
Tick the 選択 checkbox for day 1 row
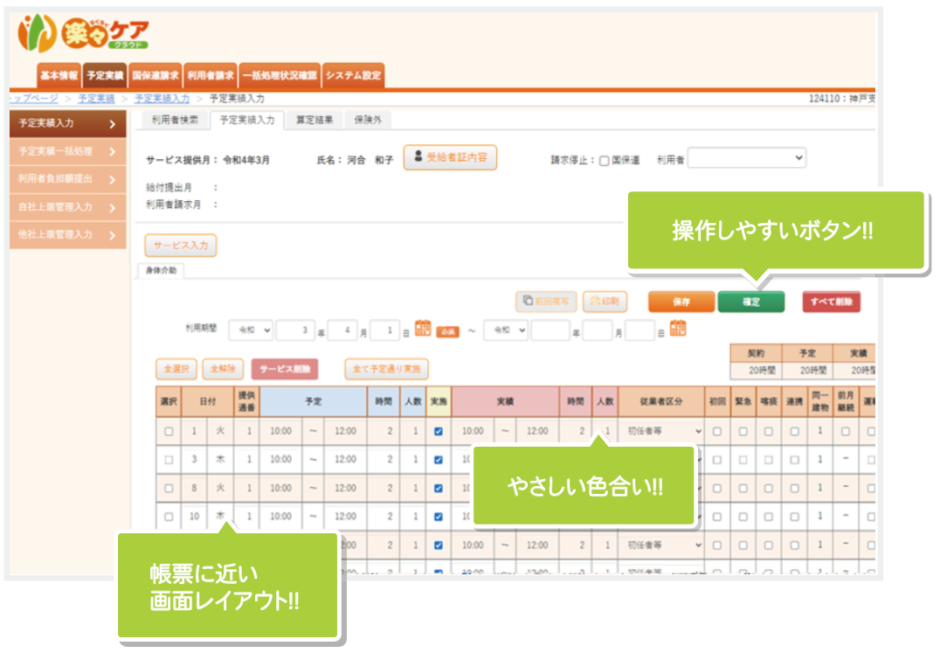point(168,431)
